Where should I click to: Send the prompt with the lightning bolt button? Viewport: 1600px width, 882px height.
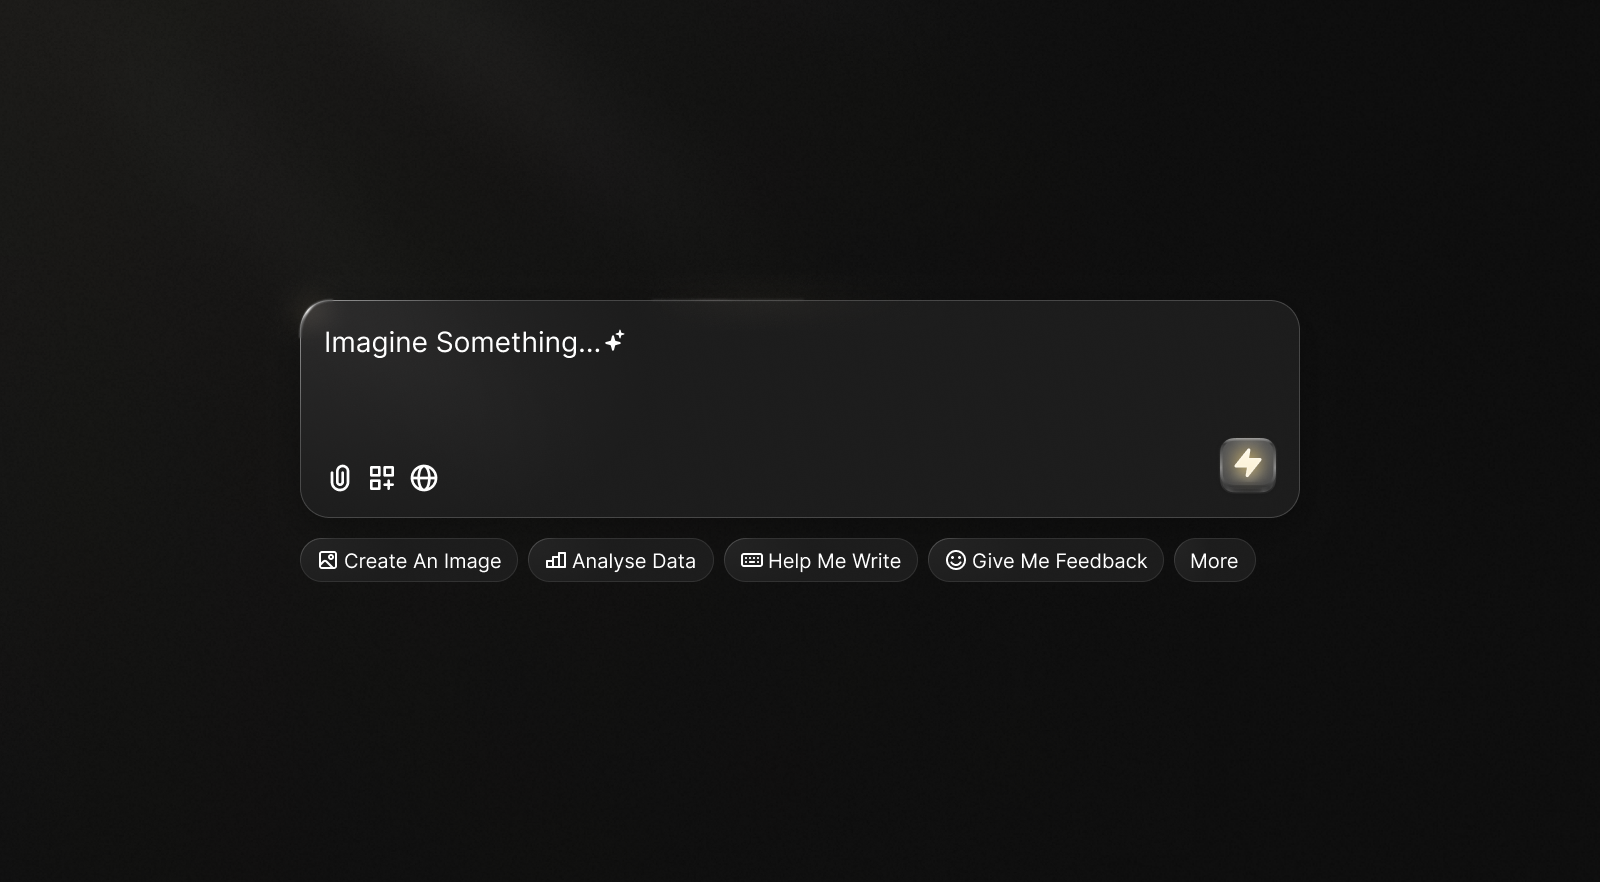click(1247, 464)
